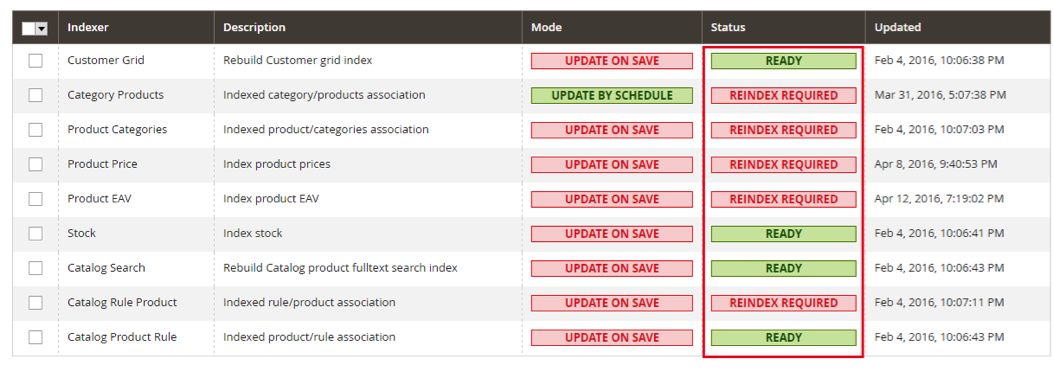Viewport: 1053px width, 372px height.
Task: Click 'Index stock' description
Action: coord(253,234)
